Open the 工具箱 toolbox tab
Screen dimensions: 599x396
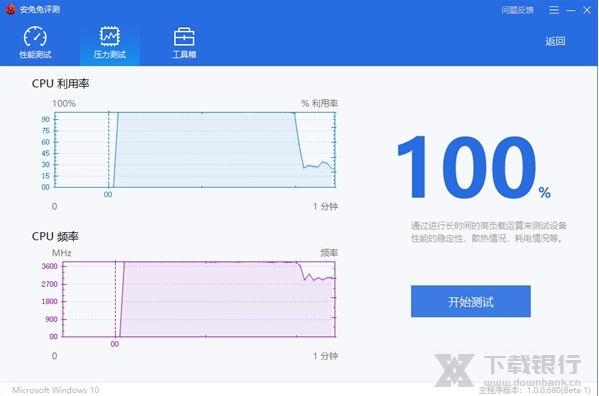184,43
